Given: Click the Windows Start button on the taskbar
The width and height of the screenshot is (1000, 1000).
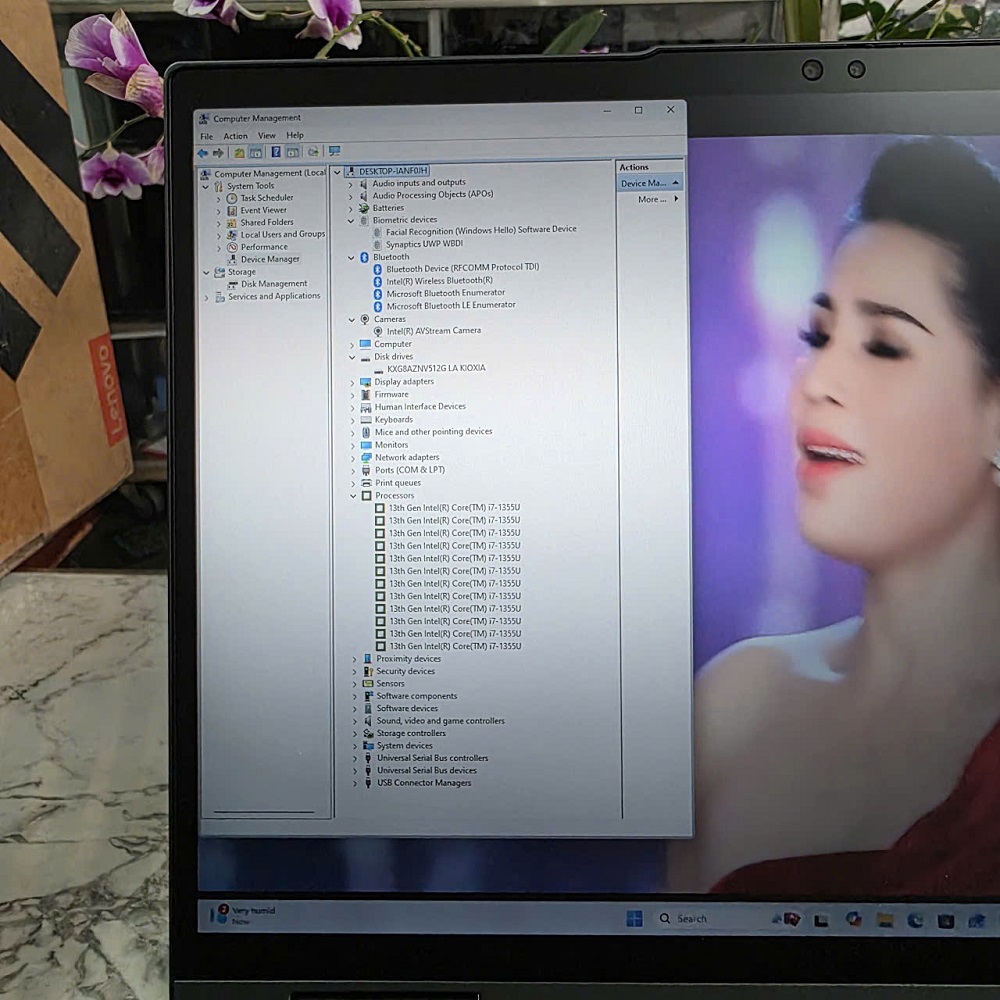Looking at the screenshot, I should coord(633,918).
